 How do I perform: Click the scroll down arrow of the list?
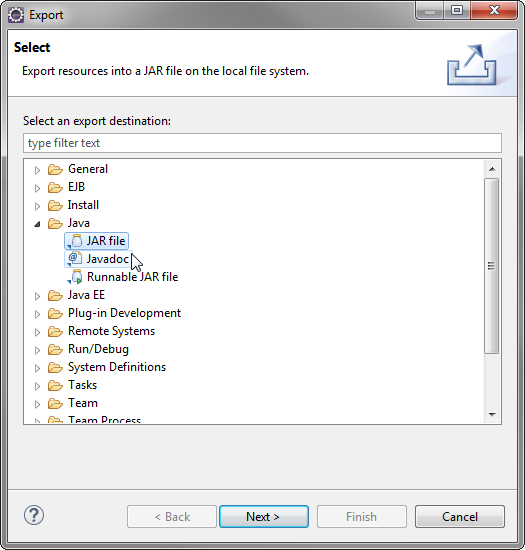[x=492, y=415]
